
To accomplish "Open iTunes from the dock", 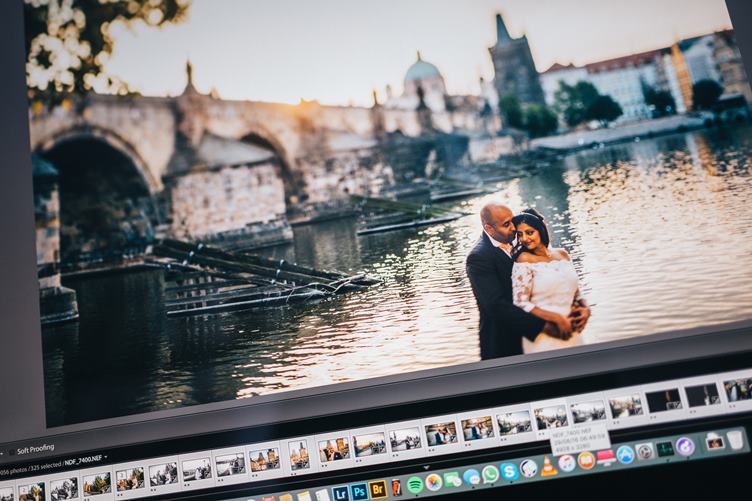I will (566, 463).
